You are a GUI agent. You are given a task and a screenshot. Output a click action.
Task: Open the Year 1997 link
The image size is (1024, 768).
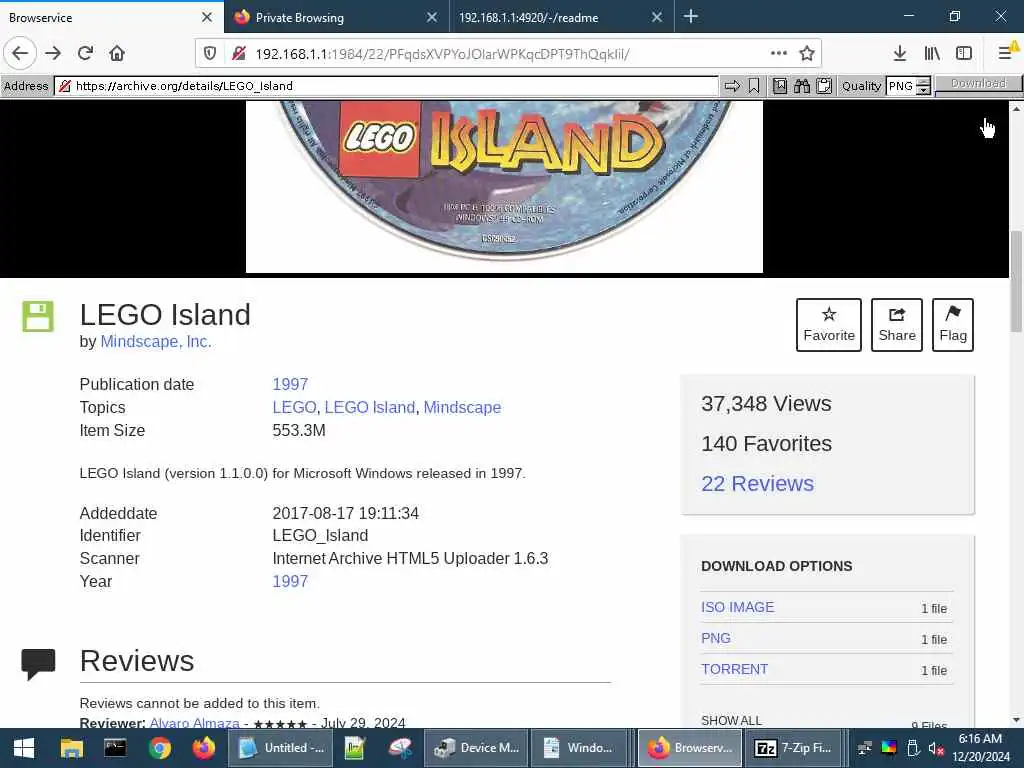(290, 581)
